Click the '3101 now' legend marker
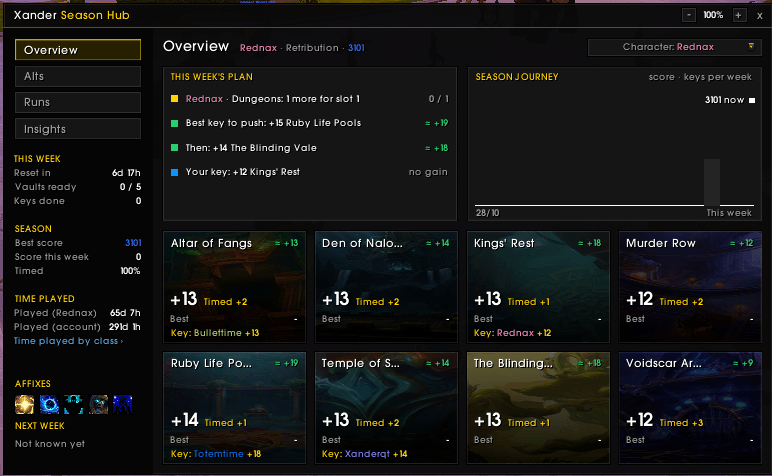 (x=752, y=100)
